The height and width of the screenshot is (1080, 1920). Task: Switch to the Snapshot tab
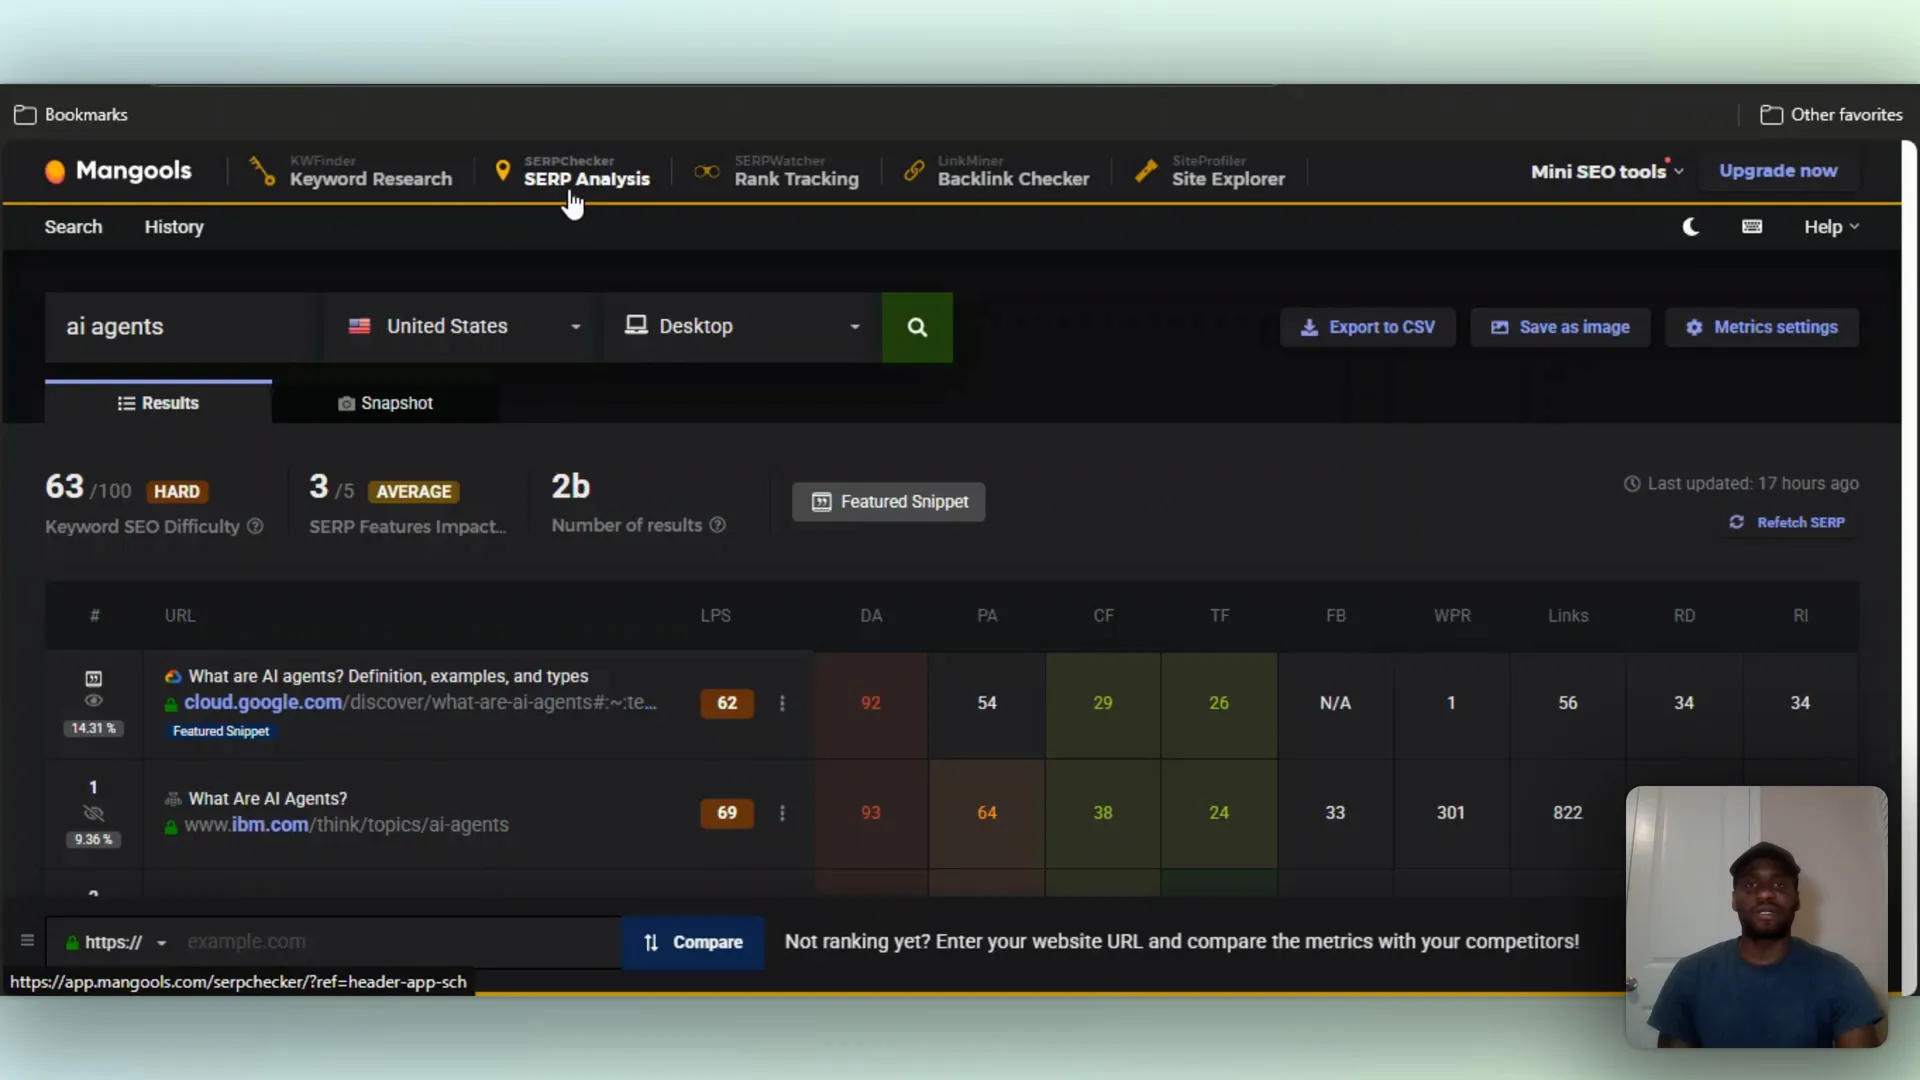385,403
